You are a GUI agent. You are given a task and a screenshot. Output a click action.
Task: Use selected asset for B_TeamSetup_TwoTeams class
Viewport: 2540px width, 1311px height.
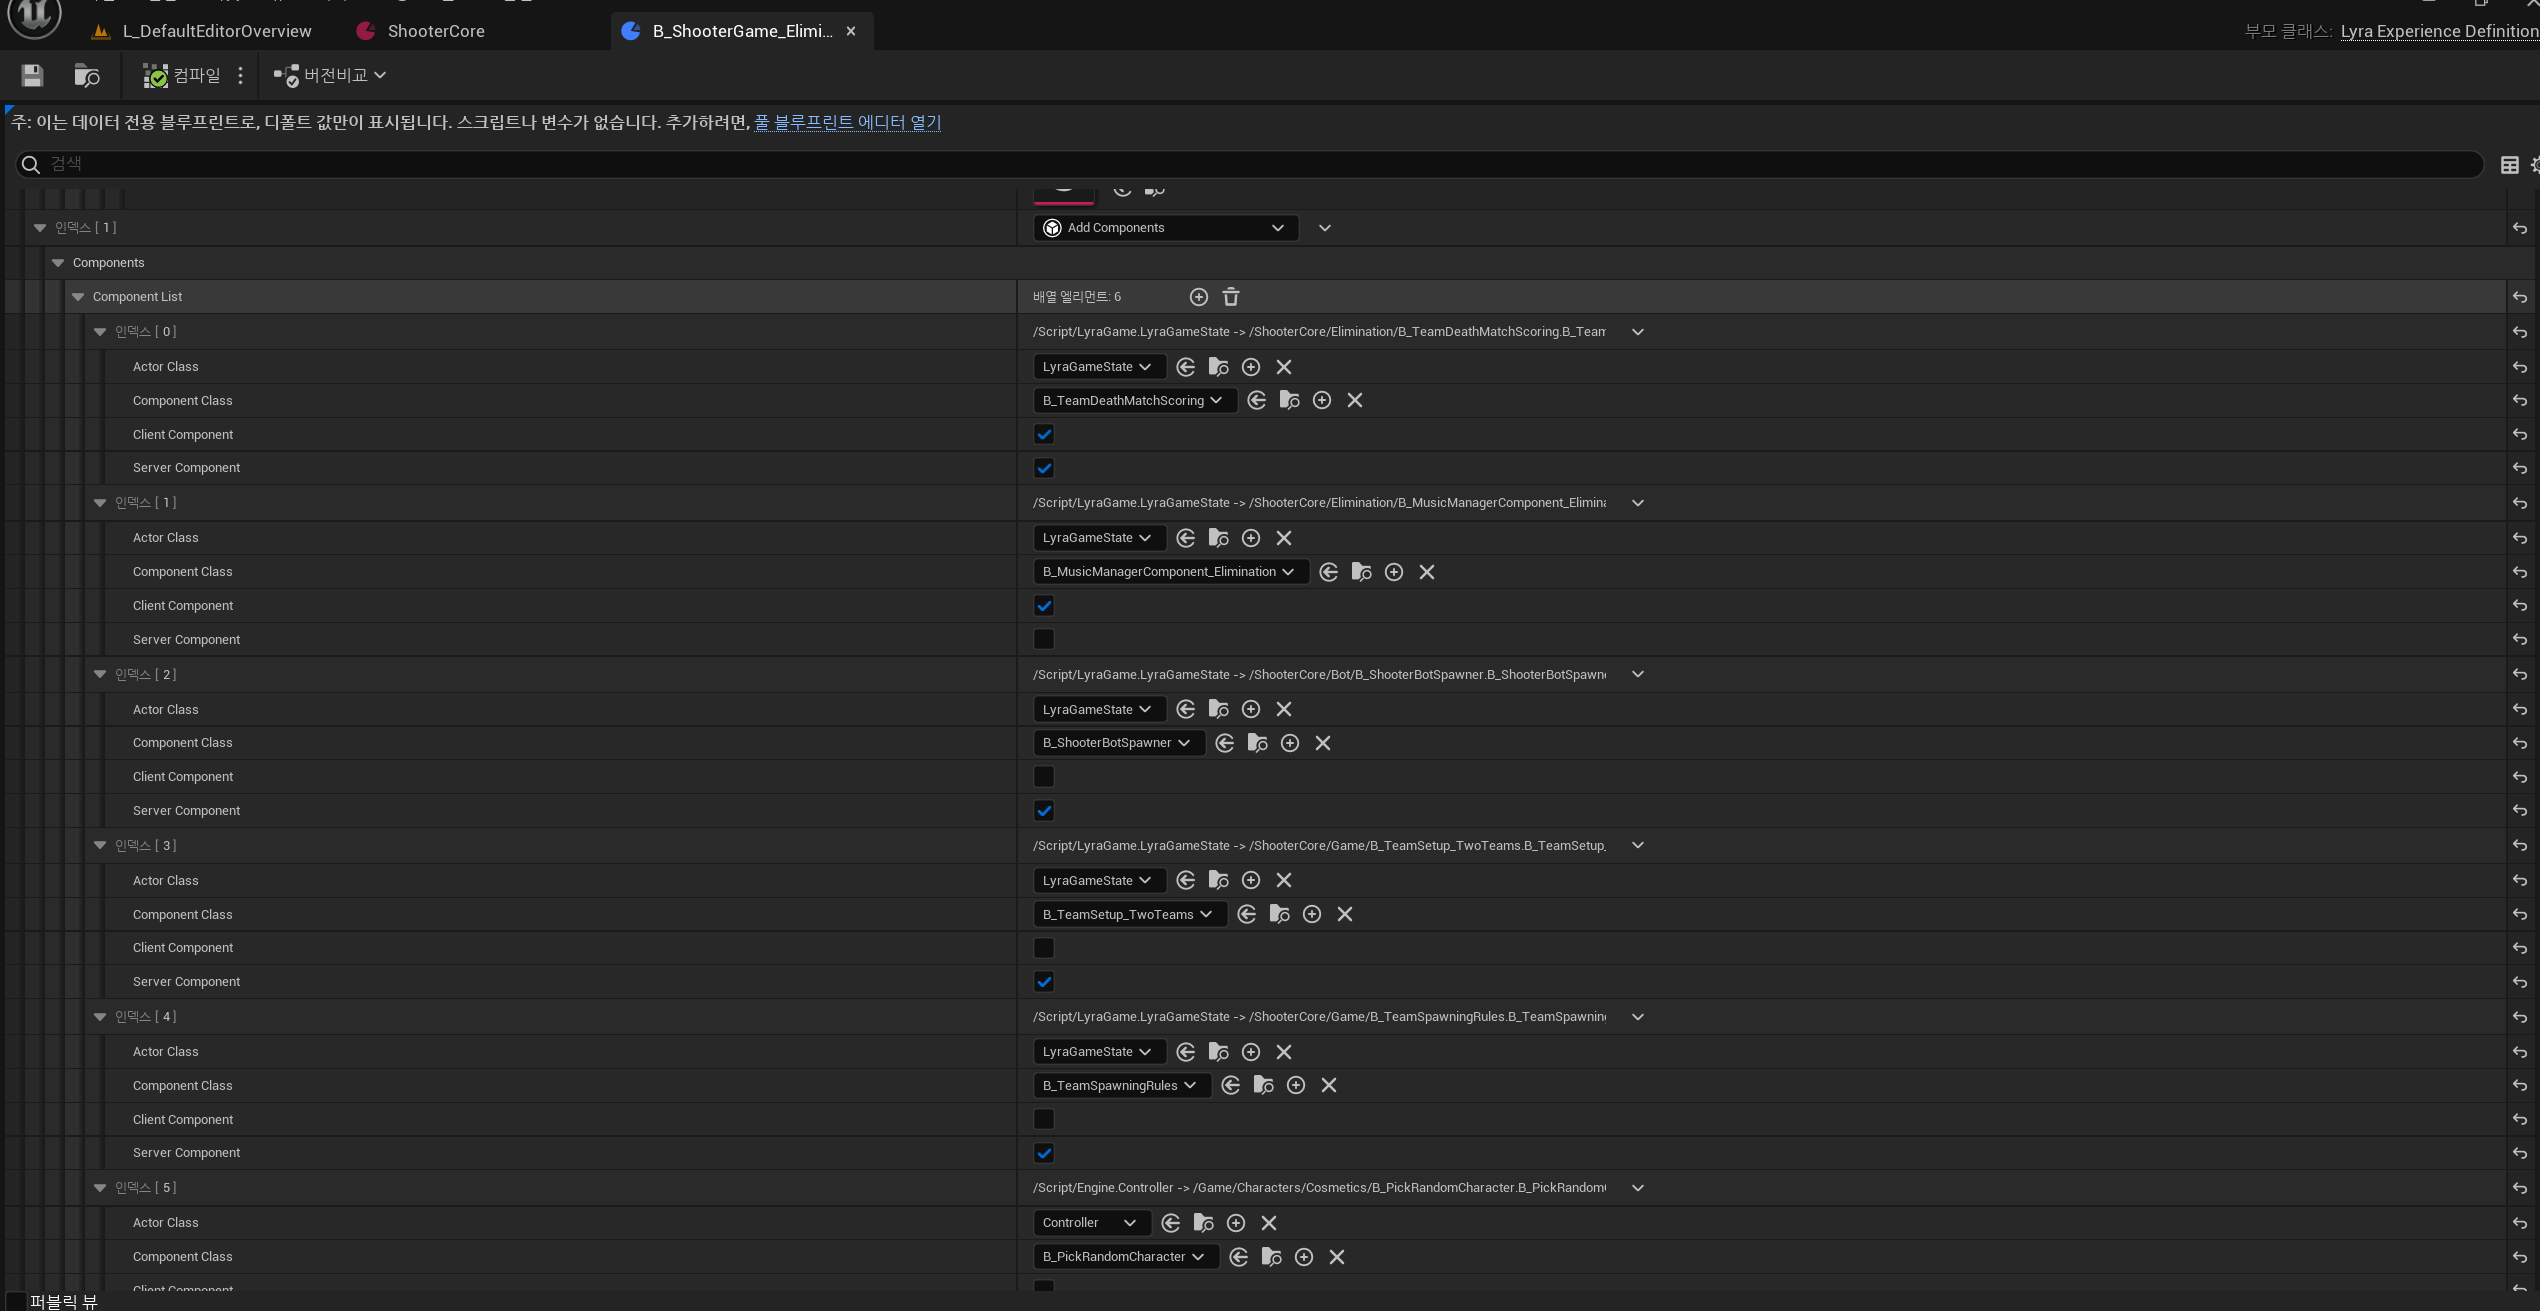click(x=1246, y=915)
